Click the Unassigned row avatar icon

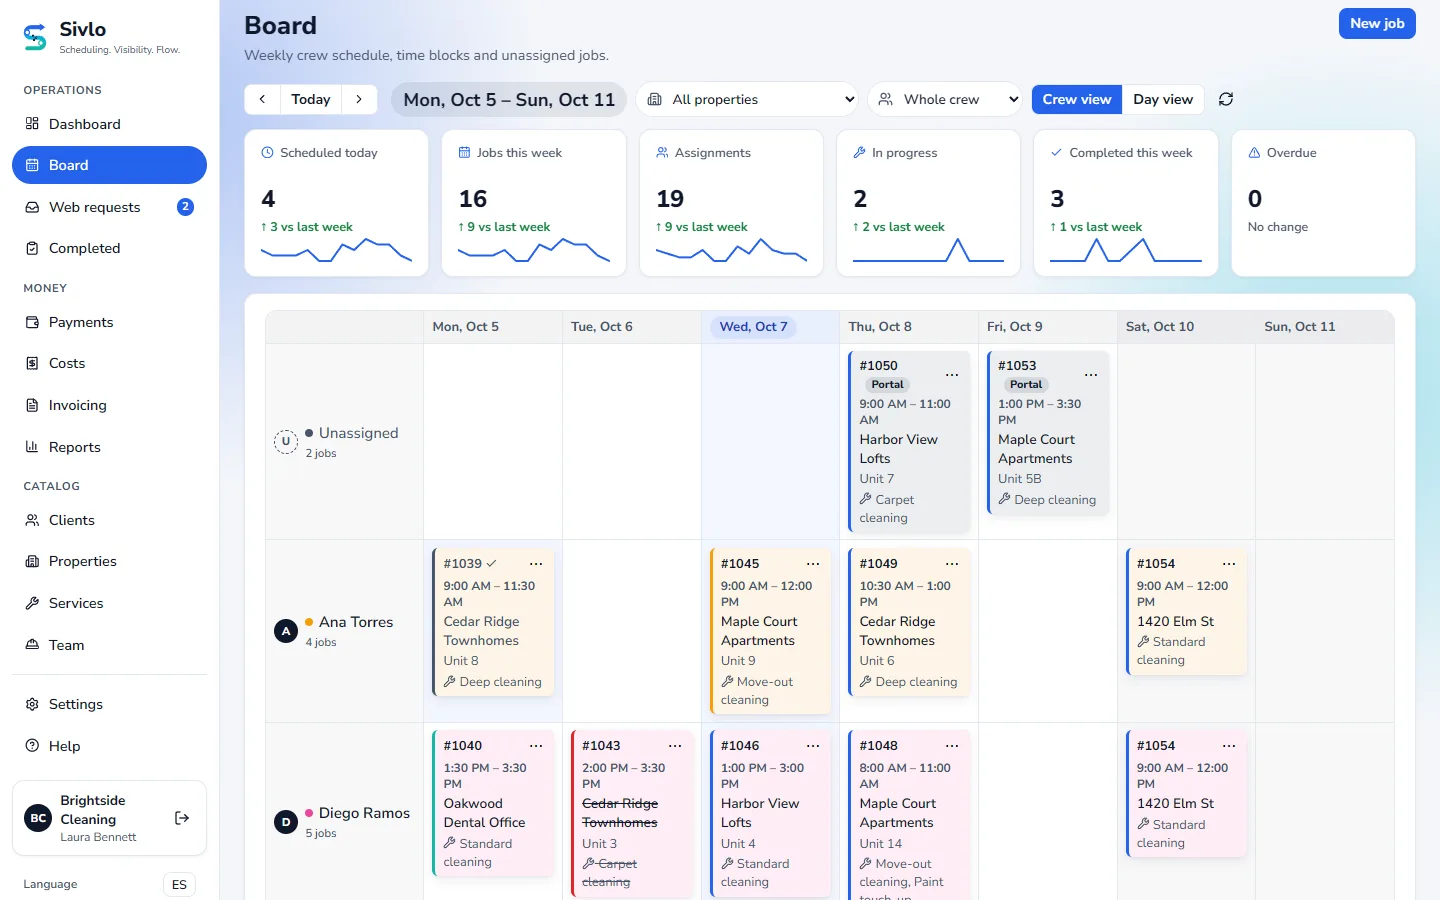[x=286, y=442]
